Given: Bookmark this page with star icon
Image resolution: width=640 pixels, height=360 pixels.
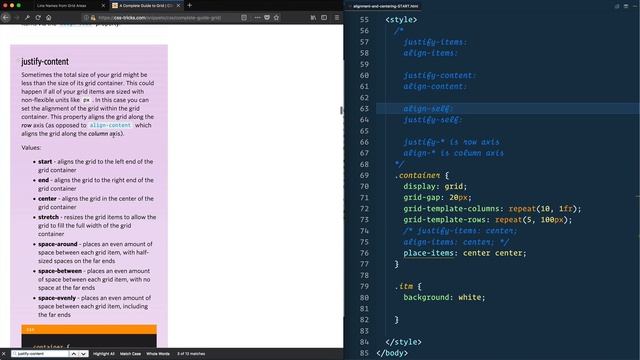Looking at the screenshot, I should coord(276,18).
